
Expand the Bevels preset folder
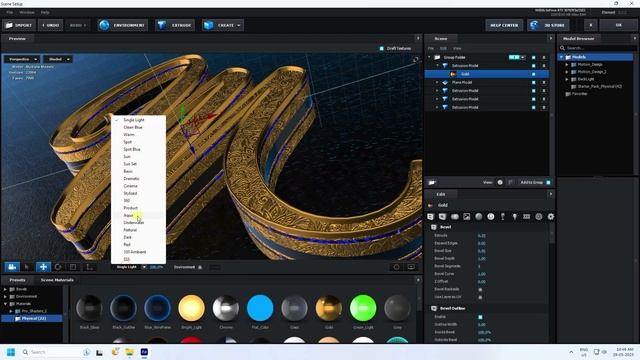pyautogui.click(x=5, y=289)
